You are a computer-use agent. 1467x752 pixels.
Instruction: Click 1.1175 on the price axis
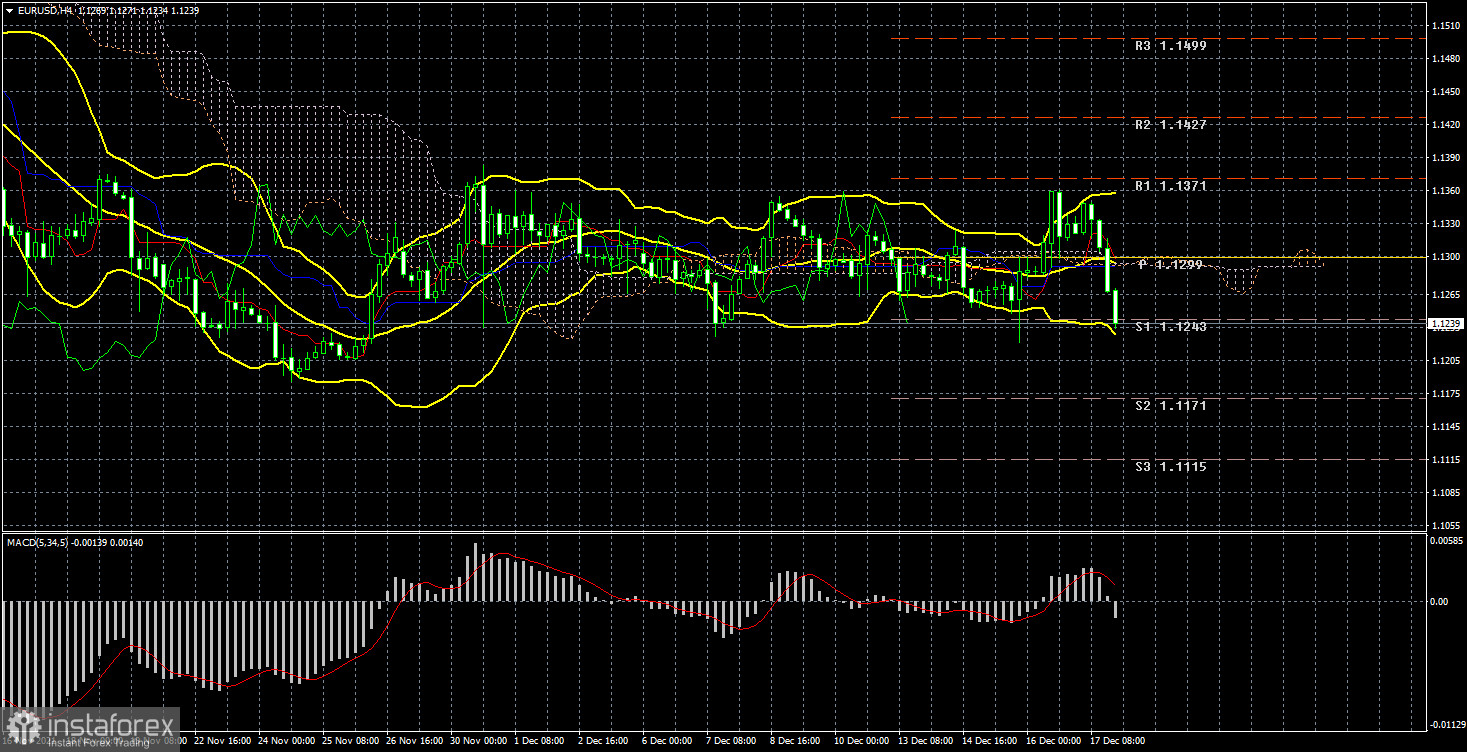click(1446, 393)
